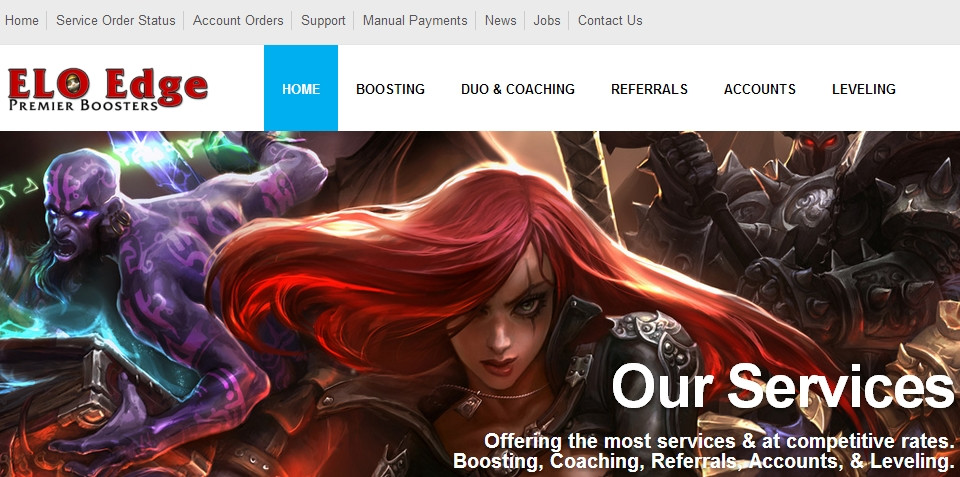Go to the REFERRALS menu item
The image size is (960, 477).
650,89
